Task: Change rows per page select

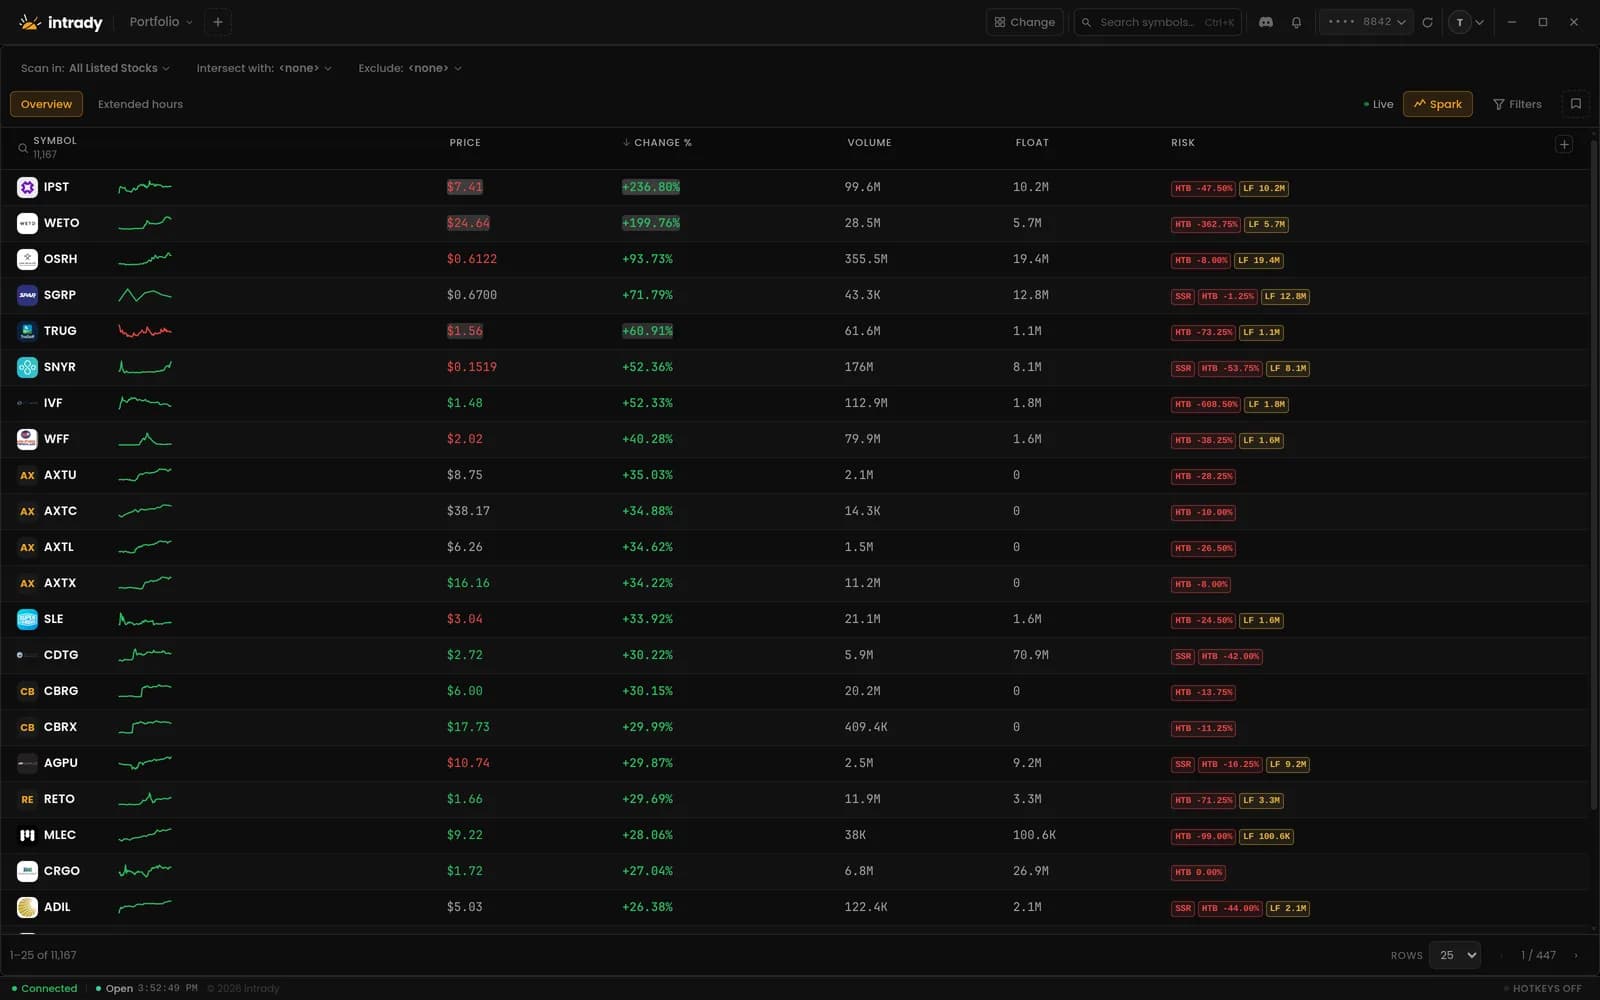Action: point(1455,955)
